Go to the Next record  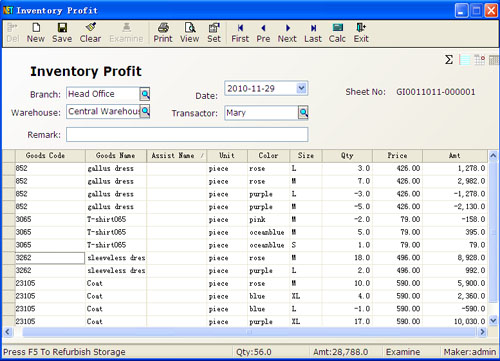pos(287,33)
